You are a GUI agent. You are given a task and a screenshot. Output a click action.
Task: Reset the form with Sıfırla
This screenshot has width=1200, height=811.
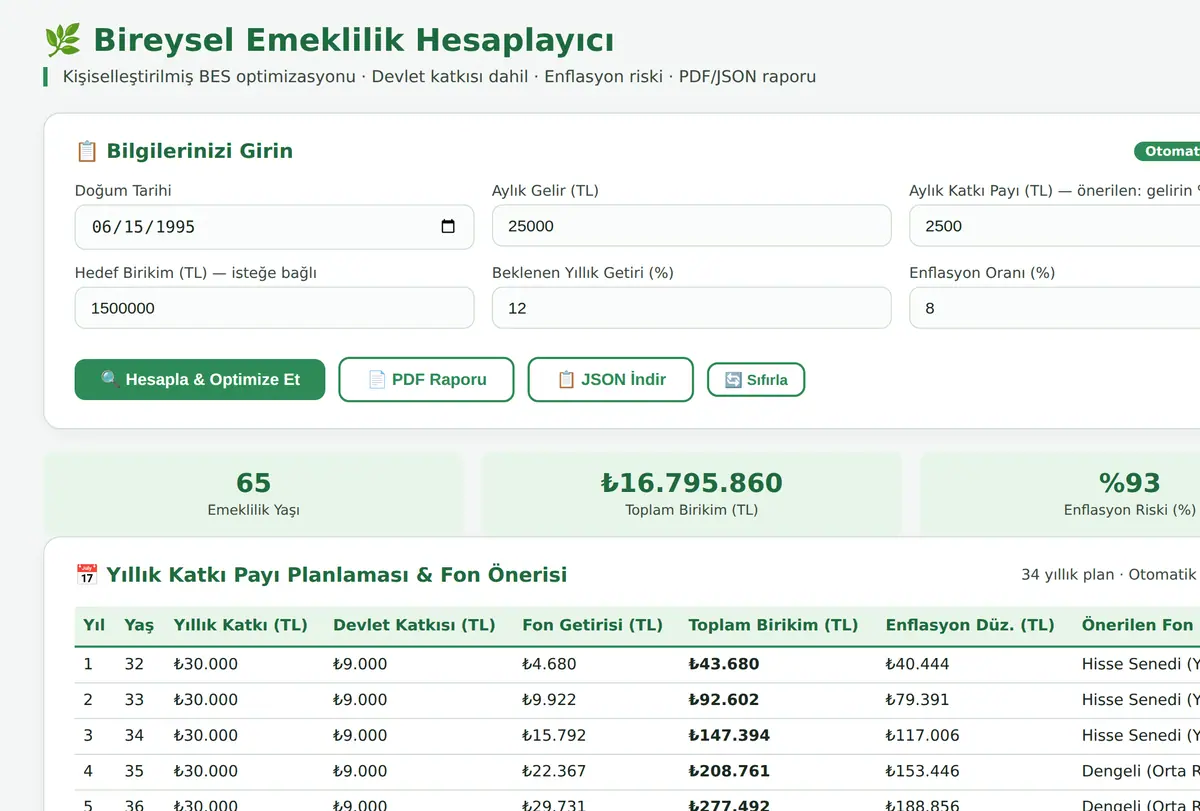756,380
